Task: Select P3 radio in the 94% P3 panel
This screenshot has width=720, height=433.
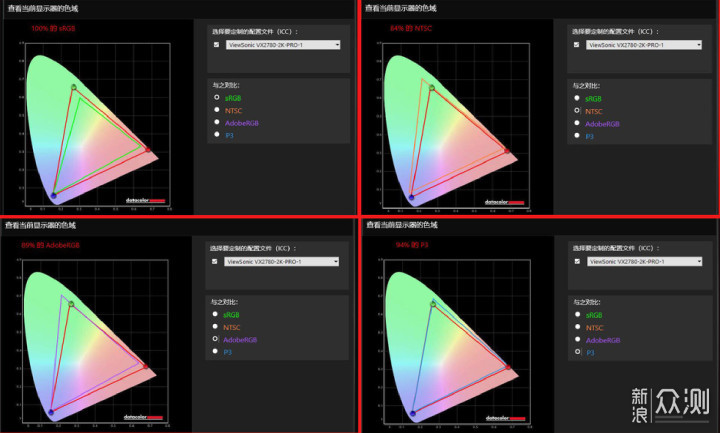Action: point(578,352)
